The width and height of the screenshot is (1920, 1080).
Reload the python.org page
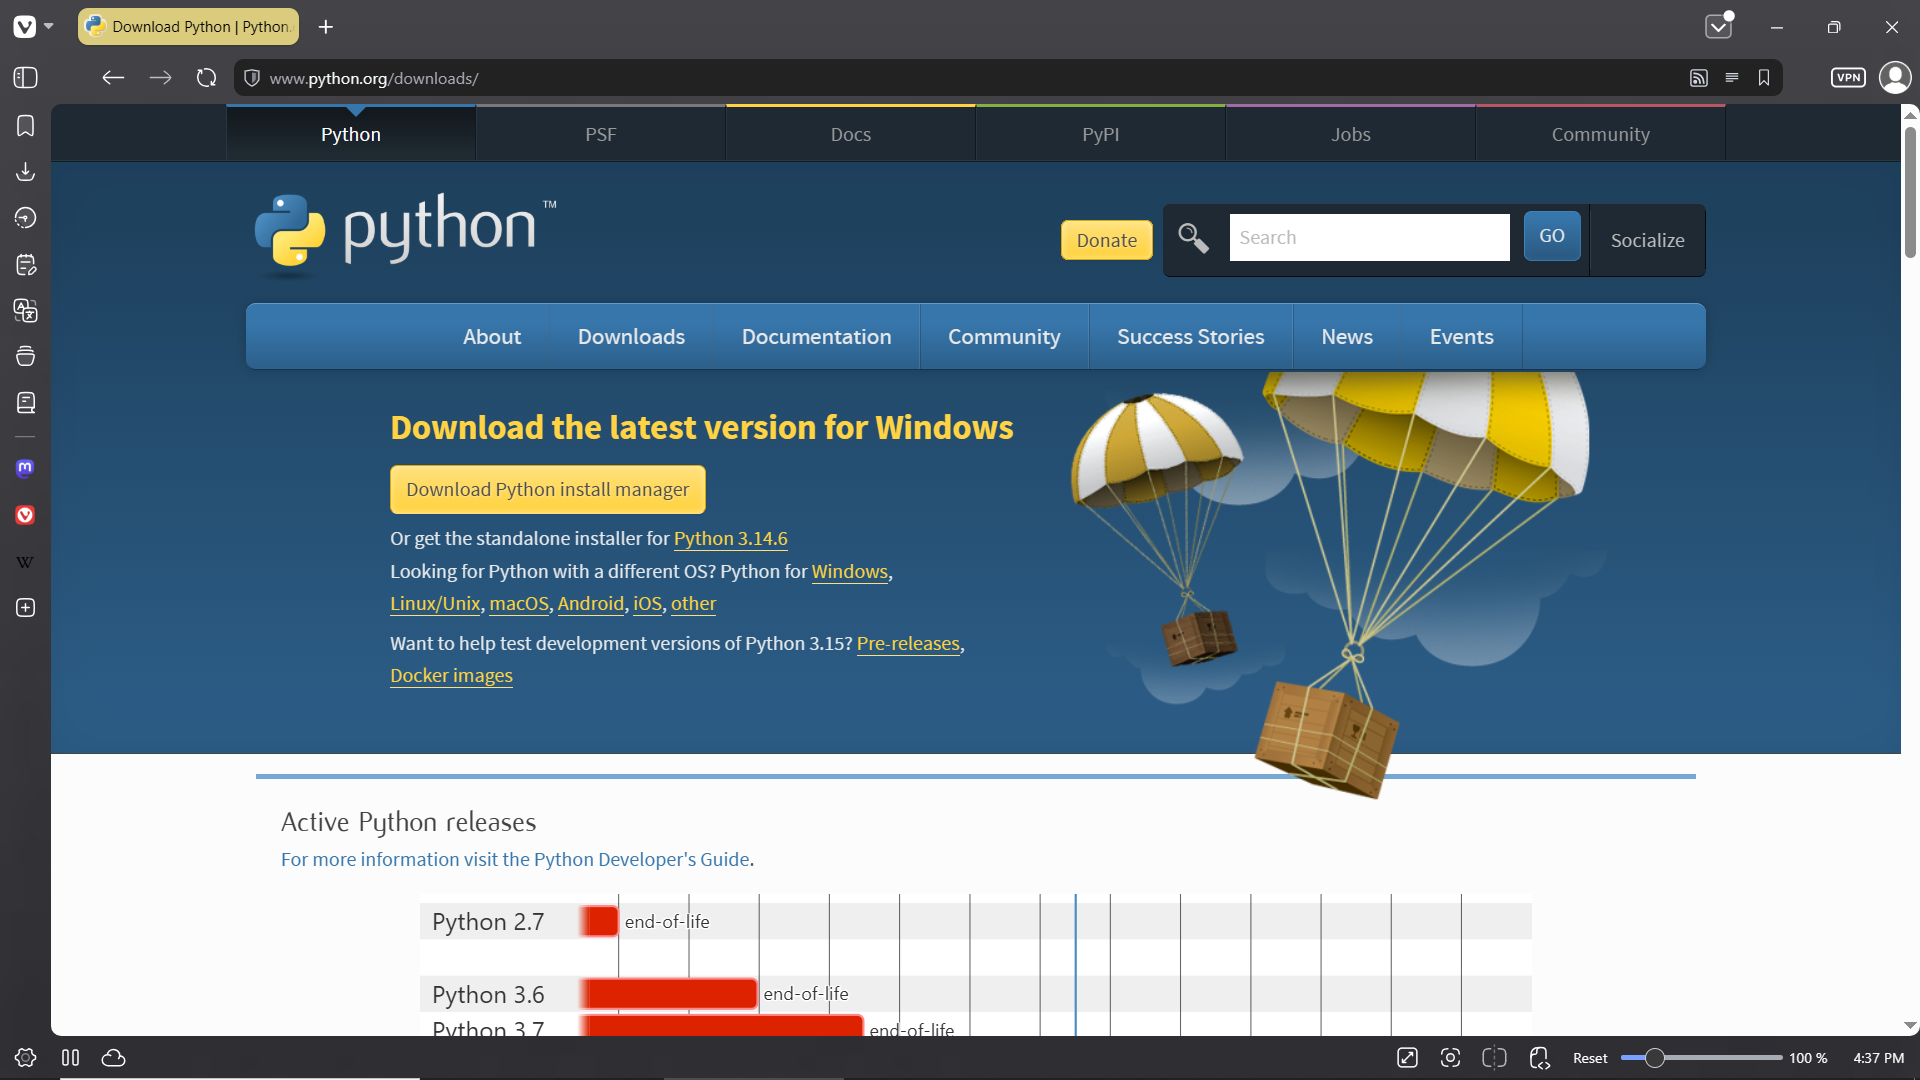[207, 78]
